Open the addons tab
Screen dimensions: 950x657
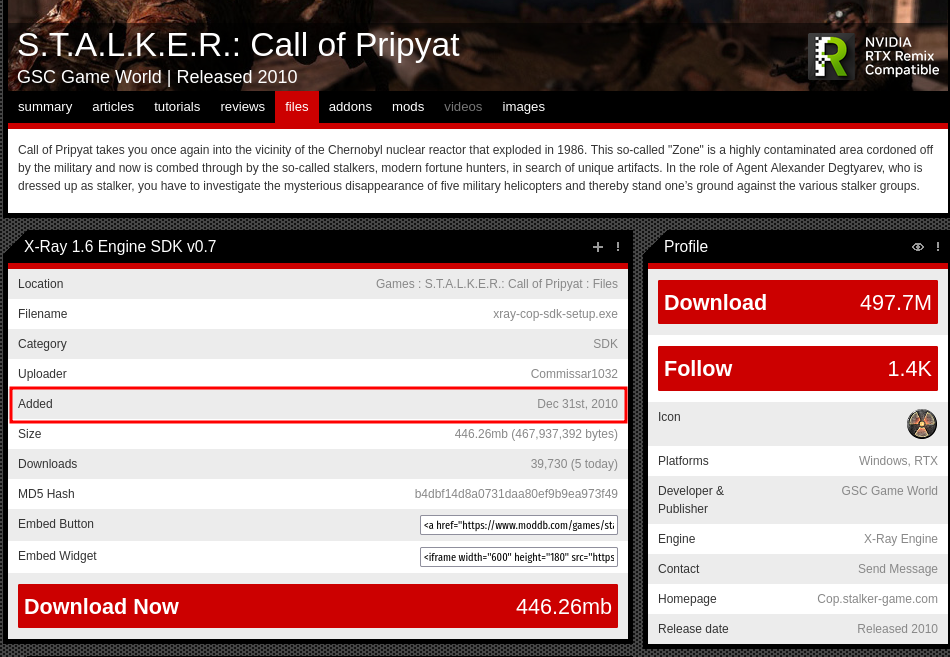point(350,107)
